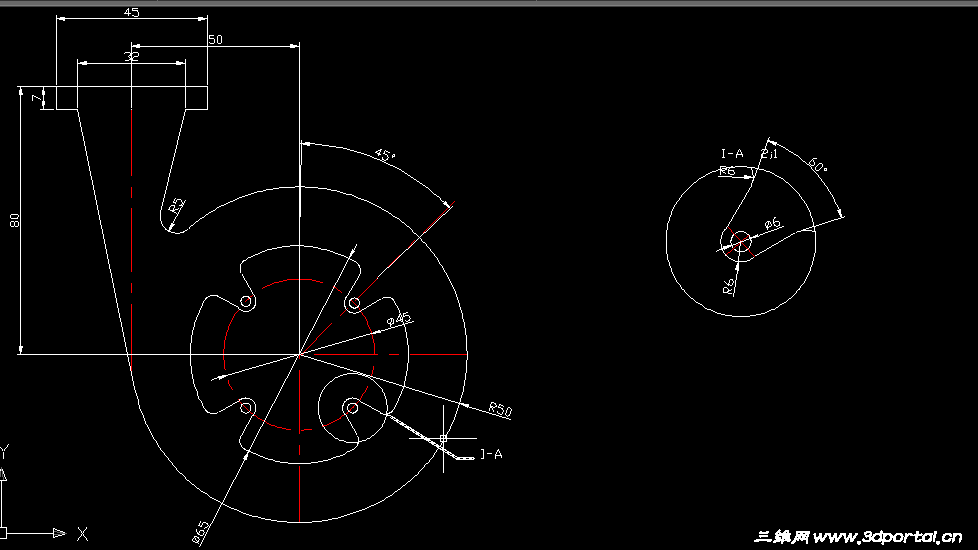Pick the small ø6 hole in detail view
The width and height of the screenshot is (978, 550).
pos(740,242)
